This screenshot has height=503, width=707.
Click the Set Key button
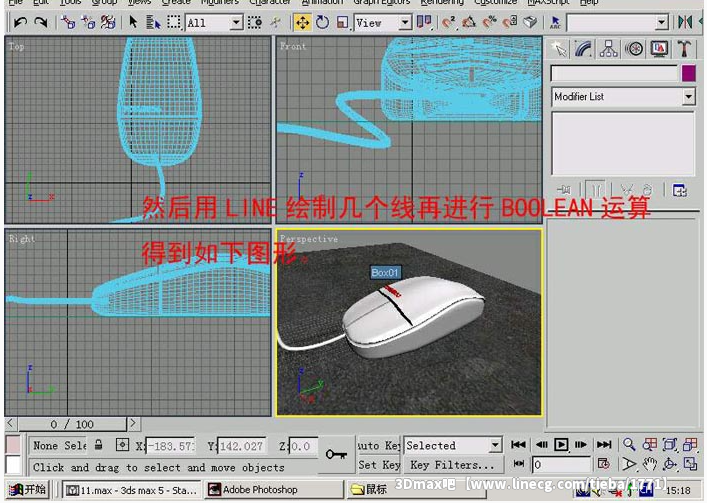tap(379, 464)
